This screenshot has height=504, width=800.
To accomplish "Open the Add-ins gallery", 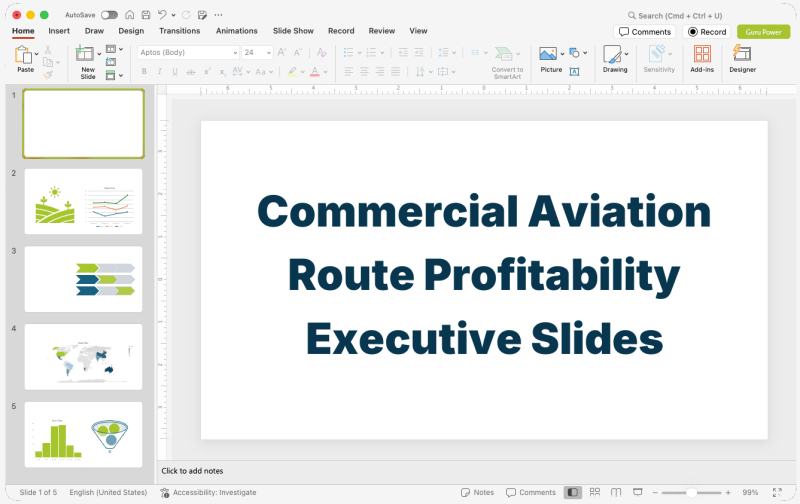I will 702,59.
